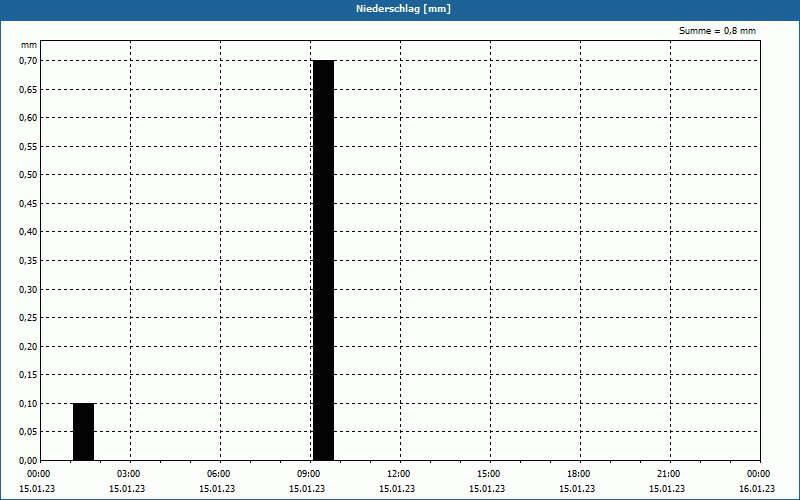Click the 0,35 y-axis label
Image resolution: width=800 pixels, height=500 pixels.
click(x=28, y=261)
